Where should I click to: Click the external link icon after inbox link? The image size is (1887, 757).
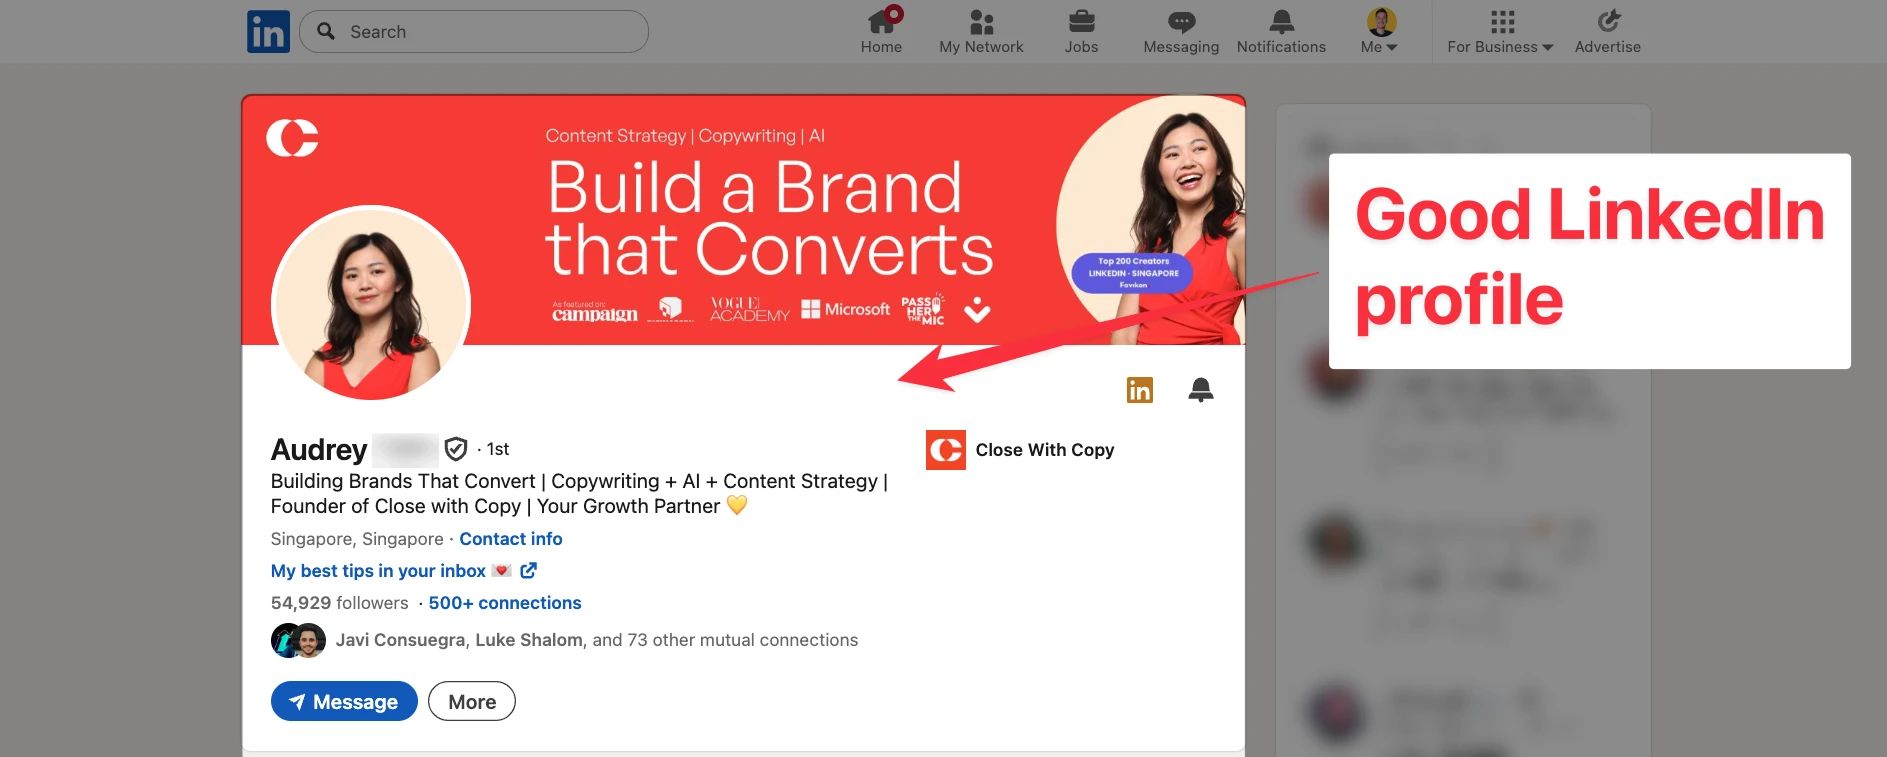point(529,570)
